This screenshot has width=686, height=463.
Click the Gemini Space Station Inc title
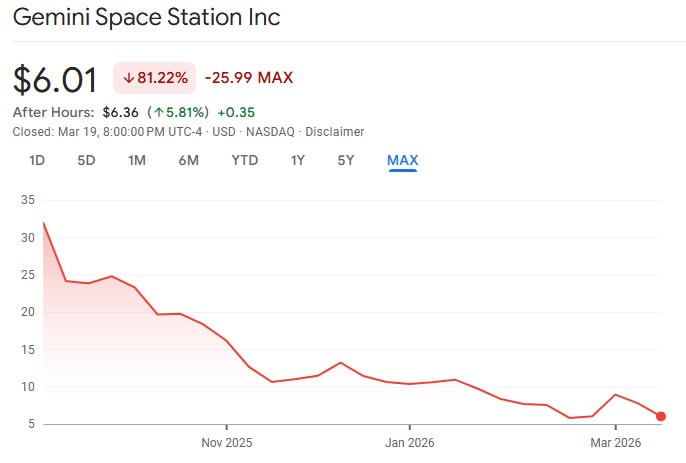tap(147, 18)
